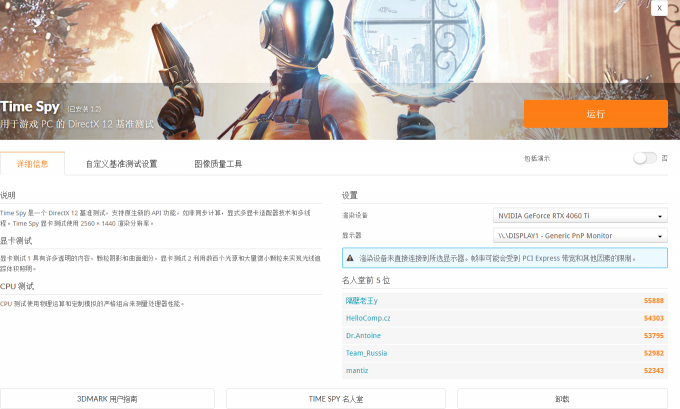Viewport: 680px width, 409px height.
Task: Click the warning triangle icon in notice
Action: (x=350, y=258)
